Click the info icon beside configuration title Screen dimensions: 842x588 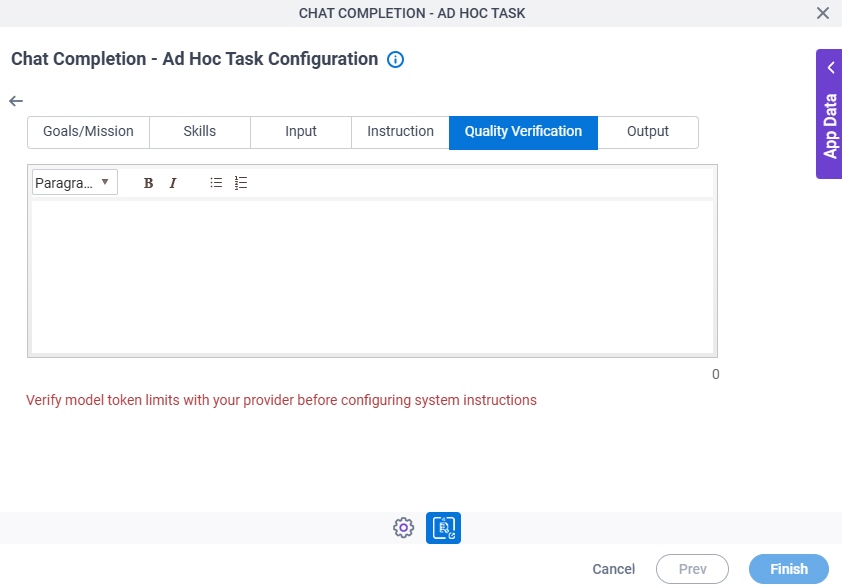coord(395,60)
